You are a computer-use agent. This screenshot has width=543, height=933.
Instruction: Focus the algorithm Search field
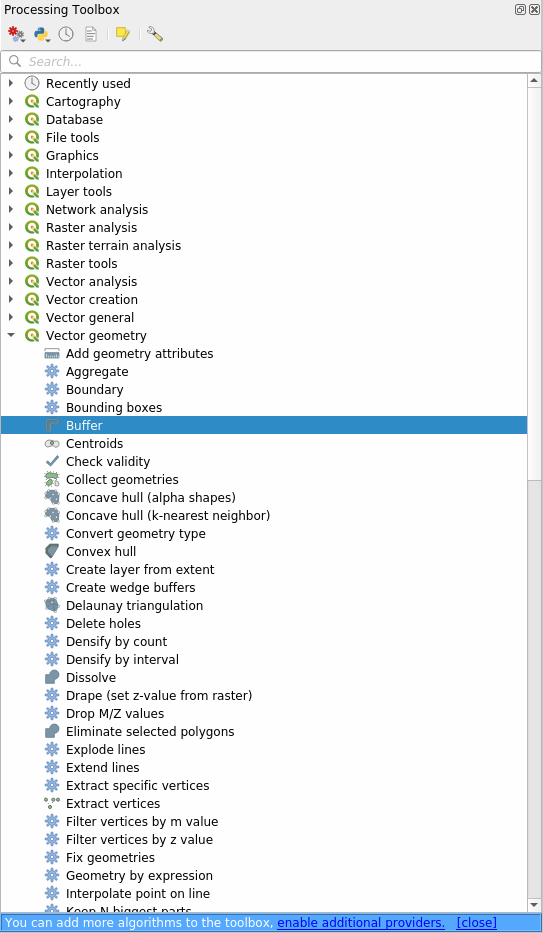pos(271,62)
